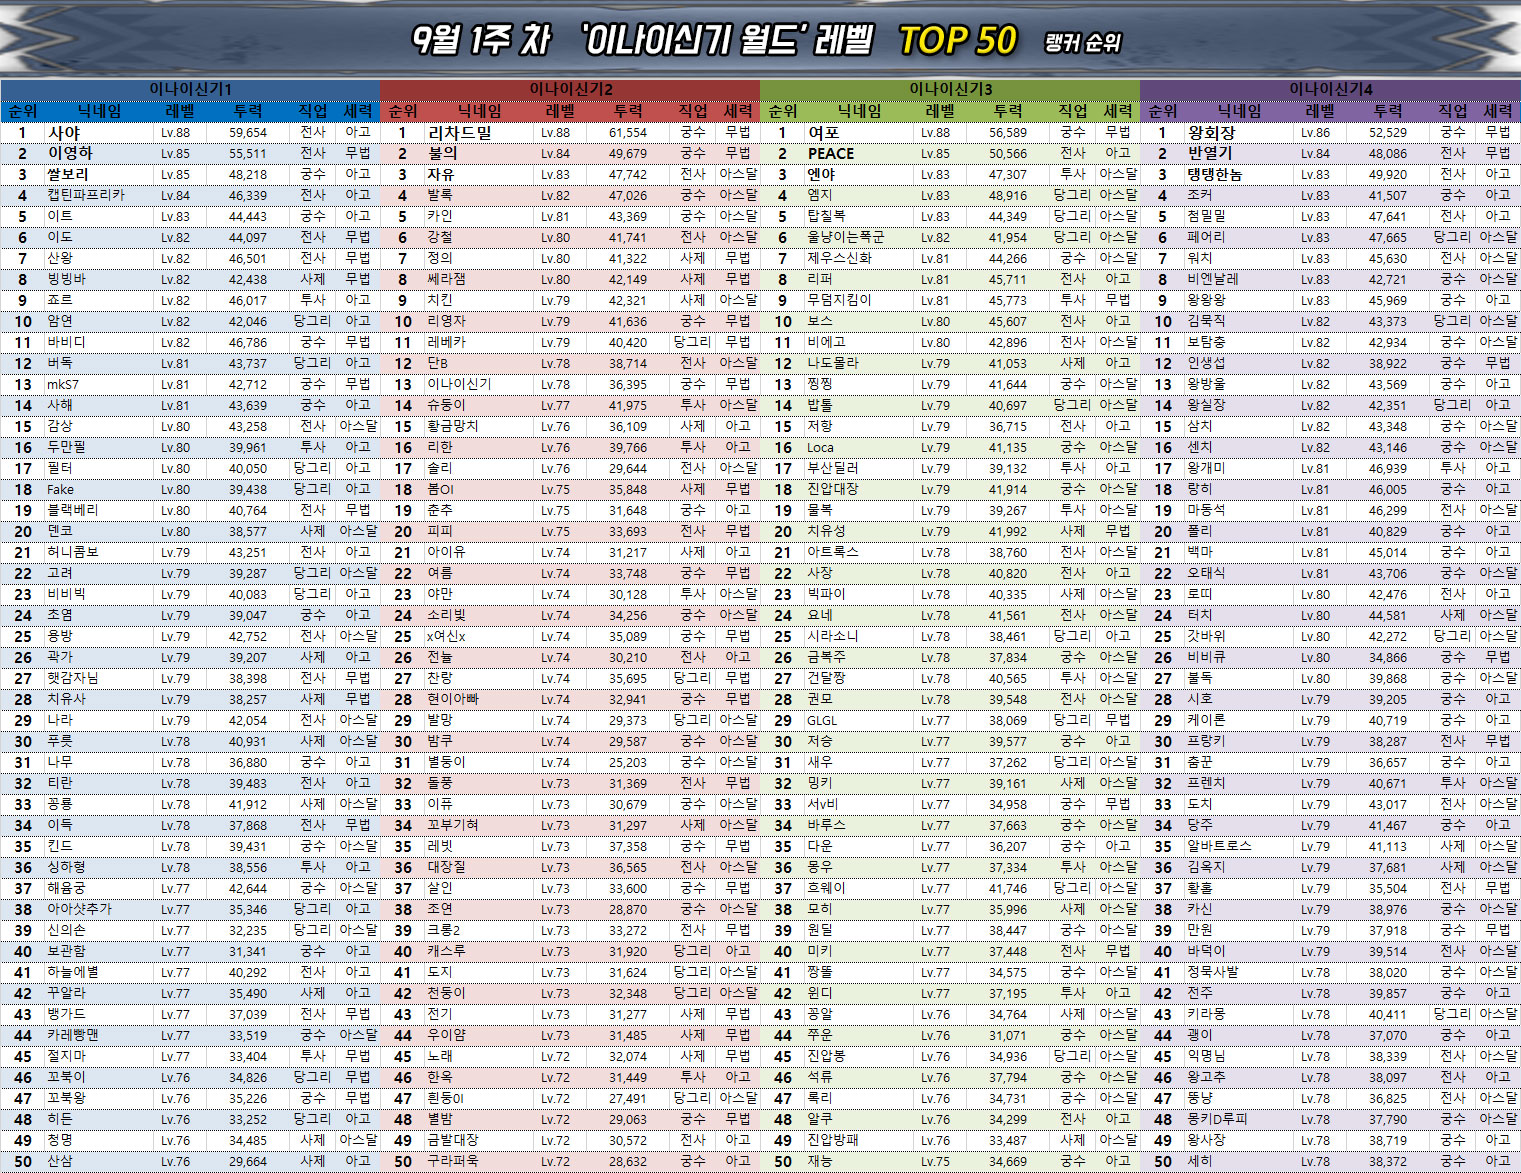Select the 직업 column header under 이나이신기3
Image resolution: width=1521 pixels, height=1173 pixels.
(x=1073, y=111)
